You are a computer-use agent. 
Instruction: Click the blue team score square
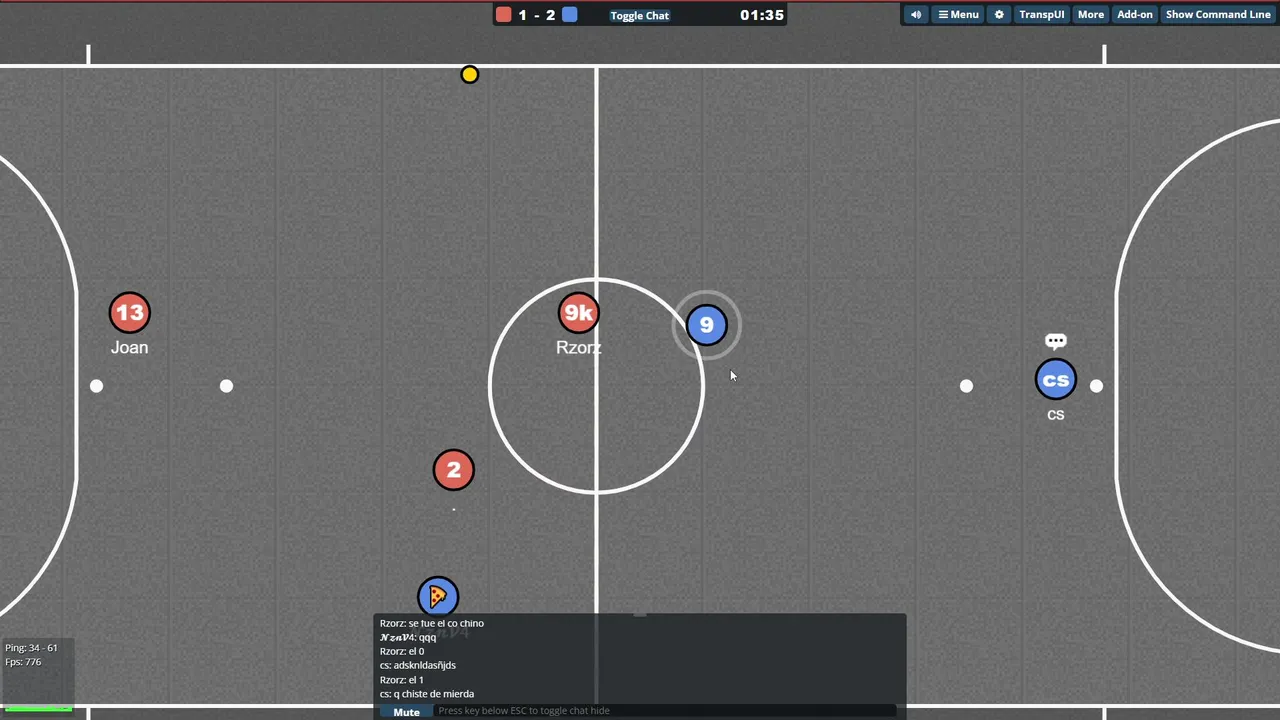coord(569,14)
